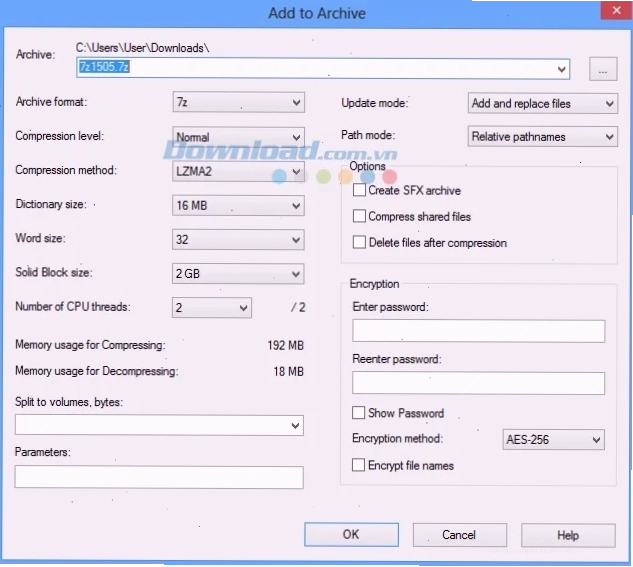This screenshot has width=633, height=567.
Task: Click the browse "..." button beside Archive
Action: (603, 69)
